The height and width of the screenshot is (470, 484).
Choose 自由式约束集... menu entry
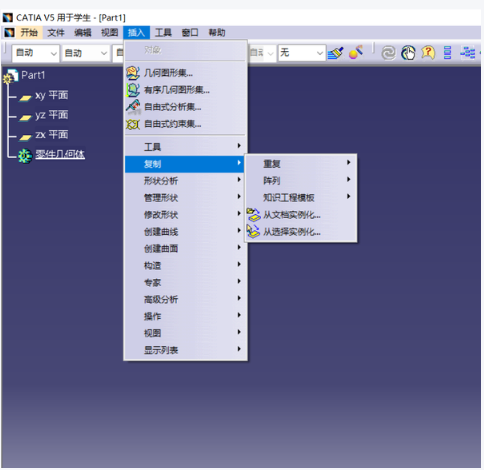pos(185,124)
